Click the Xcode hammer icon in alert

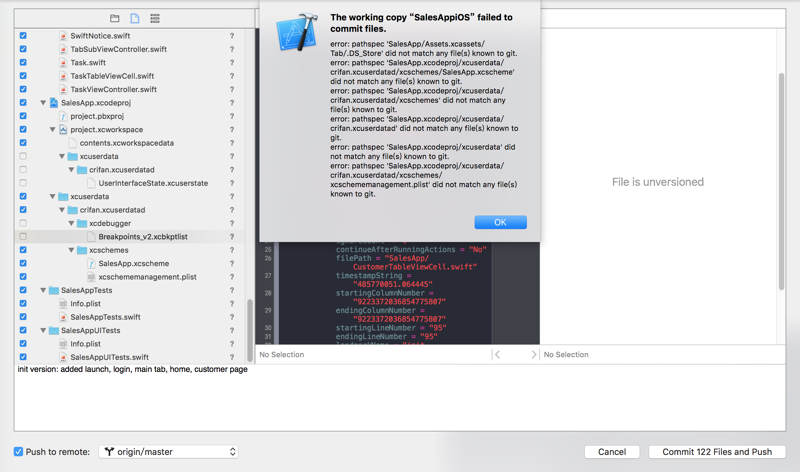tap(297, 32)
